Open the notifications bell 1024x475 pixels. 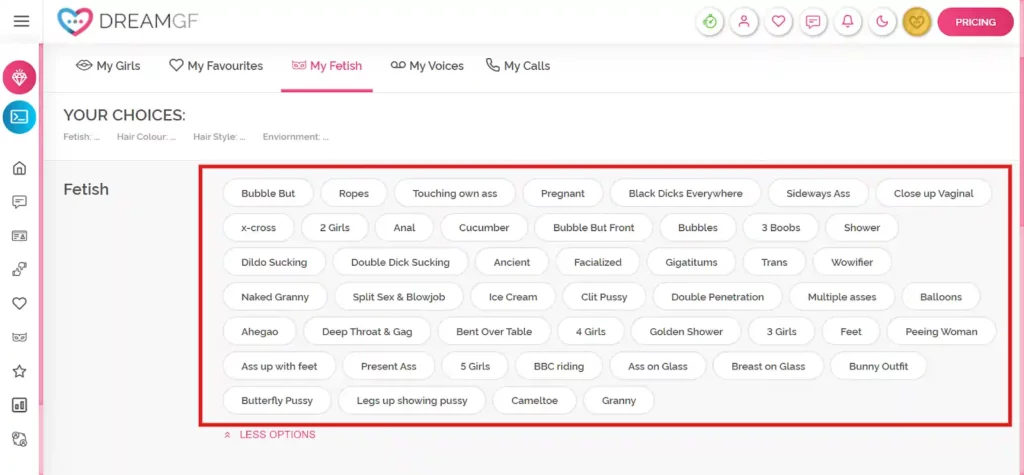(847, 22)
